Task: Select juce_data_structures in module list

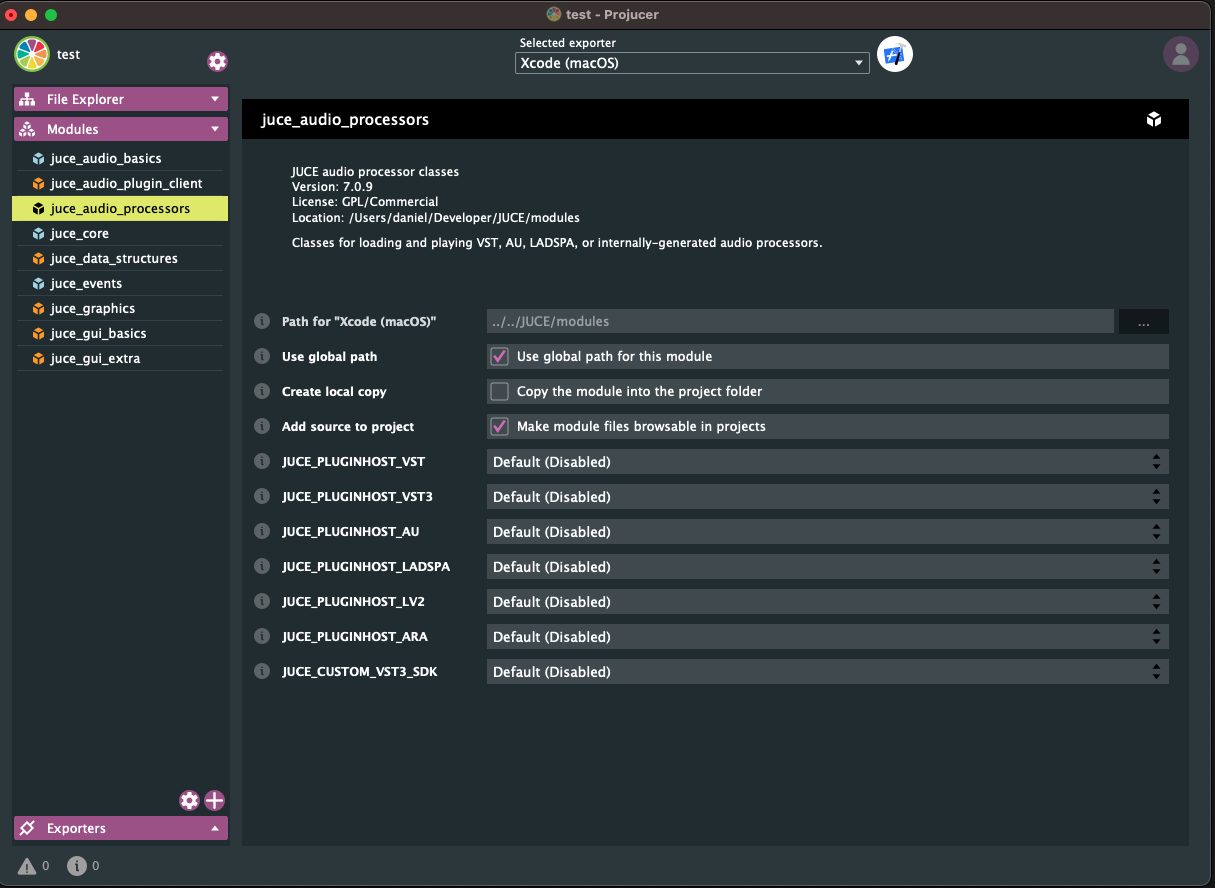Action: tap(120, 258)
